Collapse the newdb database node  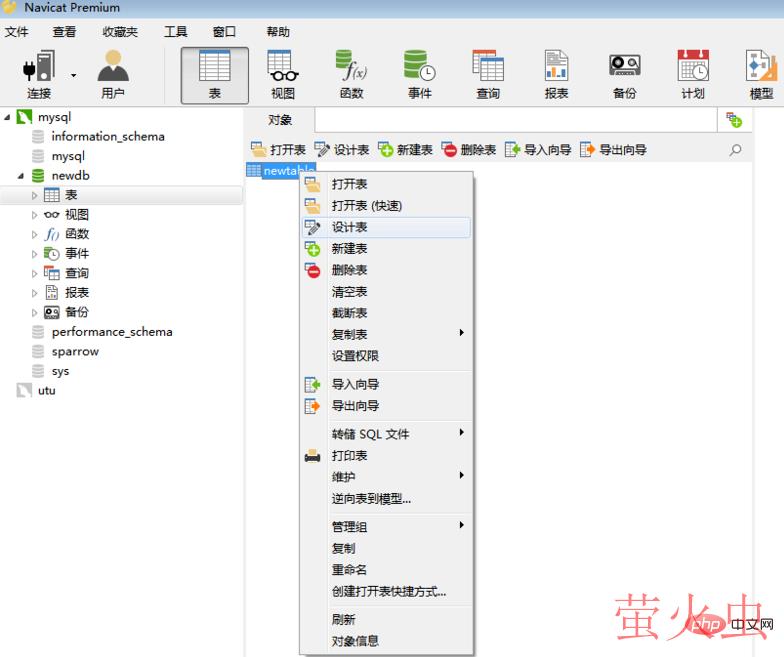pos(20,176)
